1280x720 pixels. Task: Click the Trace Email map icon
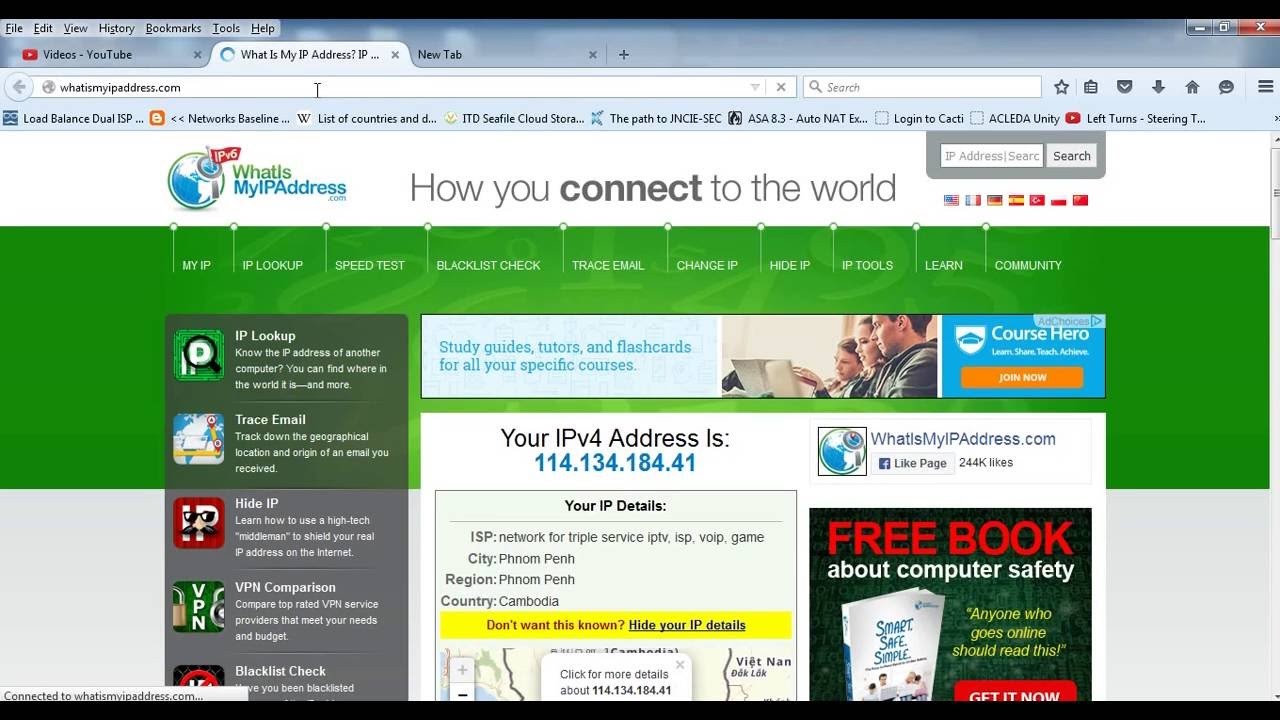(x=199, y=439)
